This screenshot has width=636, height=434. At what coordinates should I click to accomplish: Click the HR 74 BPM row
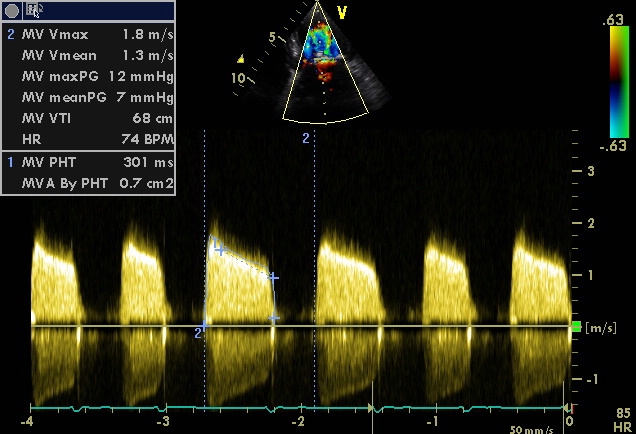(x=97, y=139)
